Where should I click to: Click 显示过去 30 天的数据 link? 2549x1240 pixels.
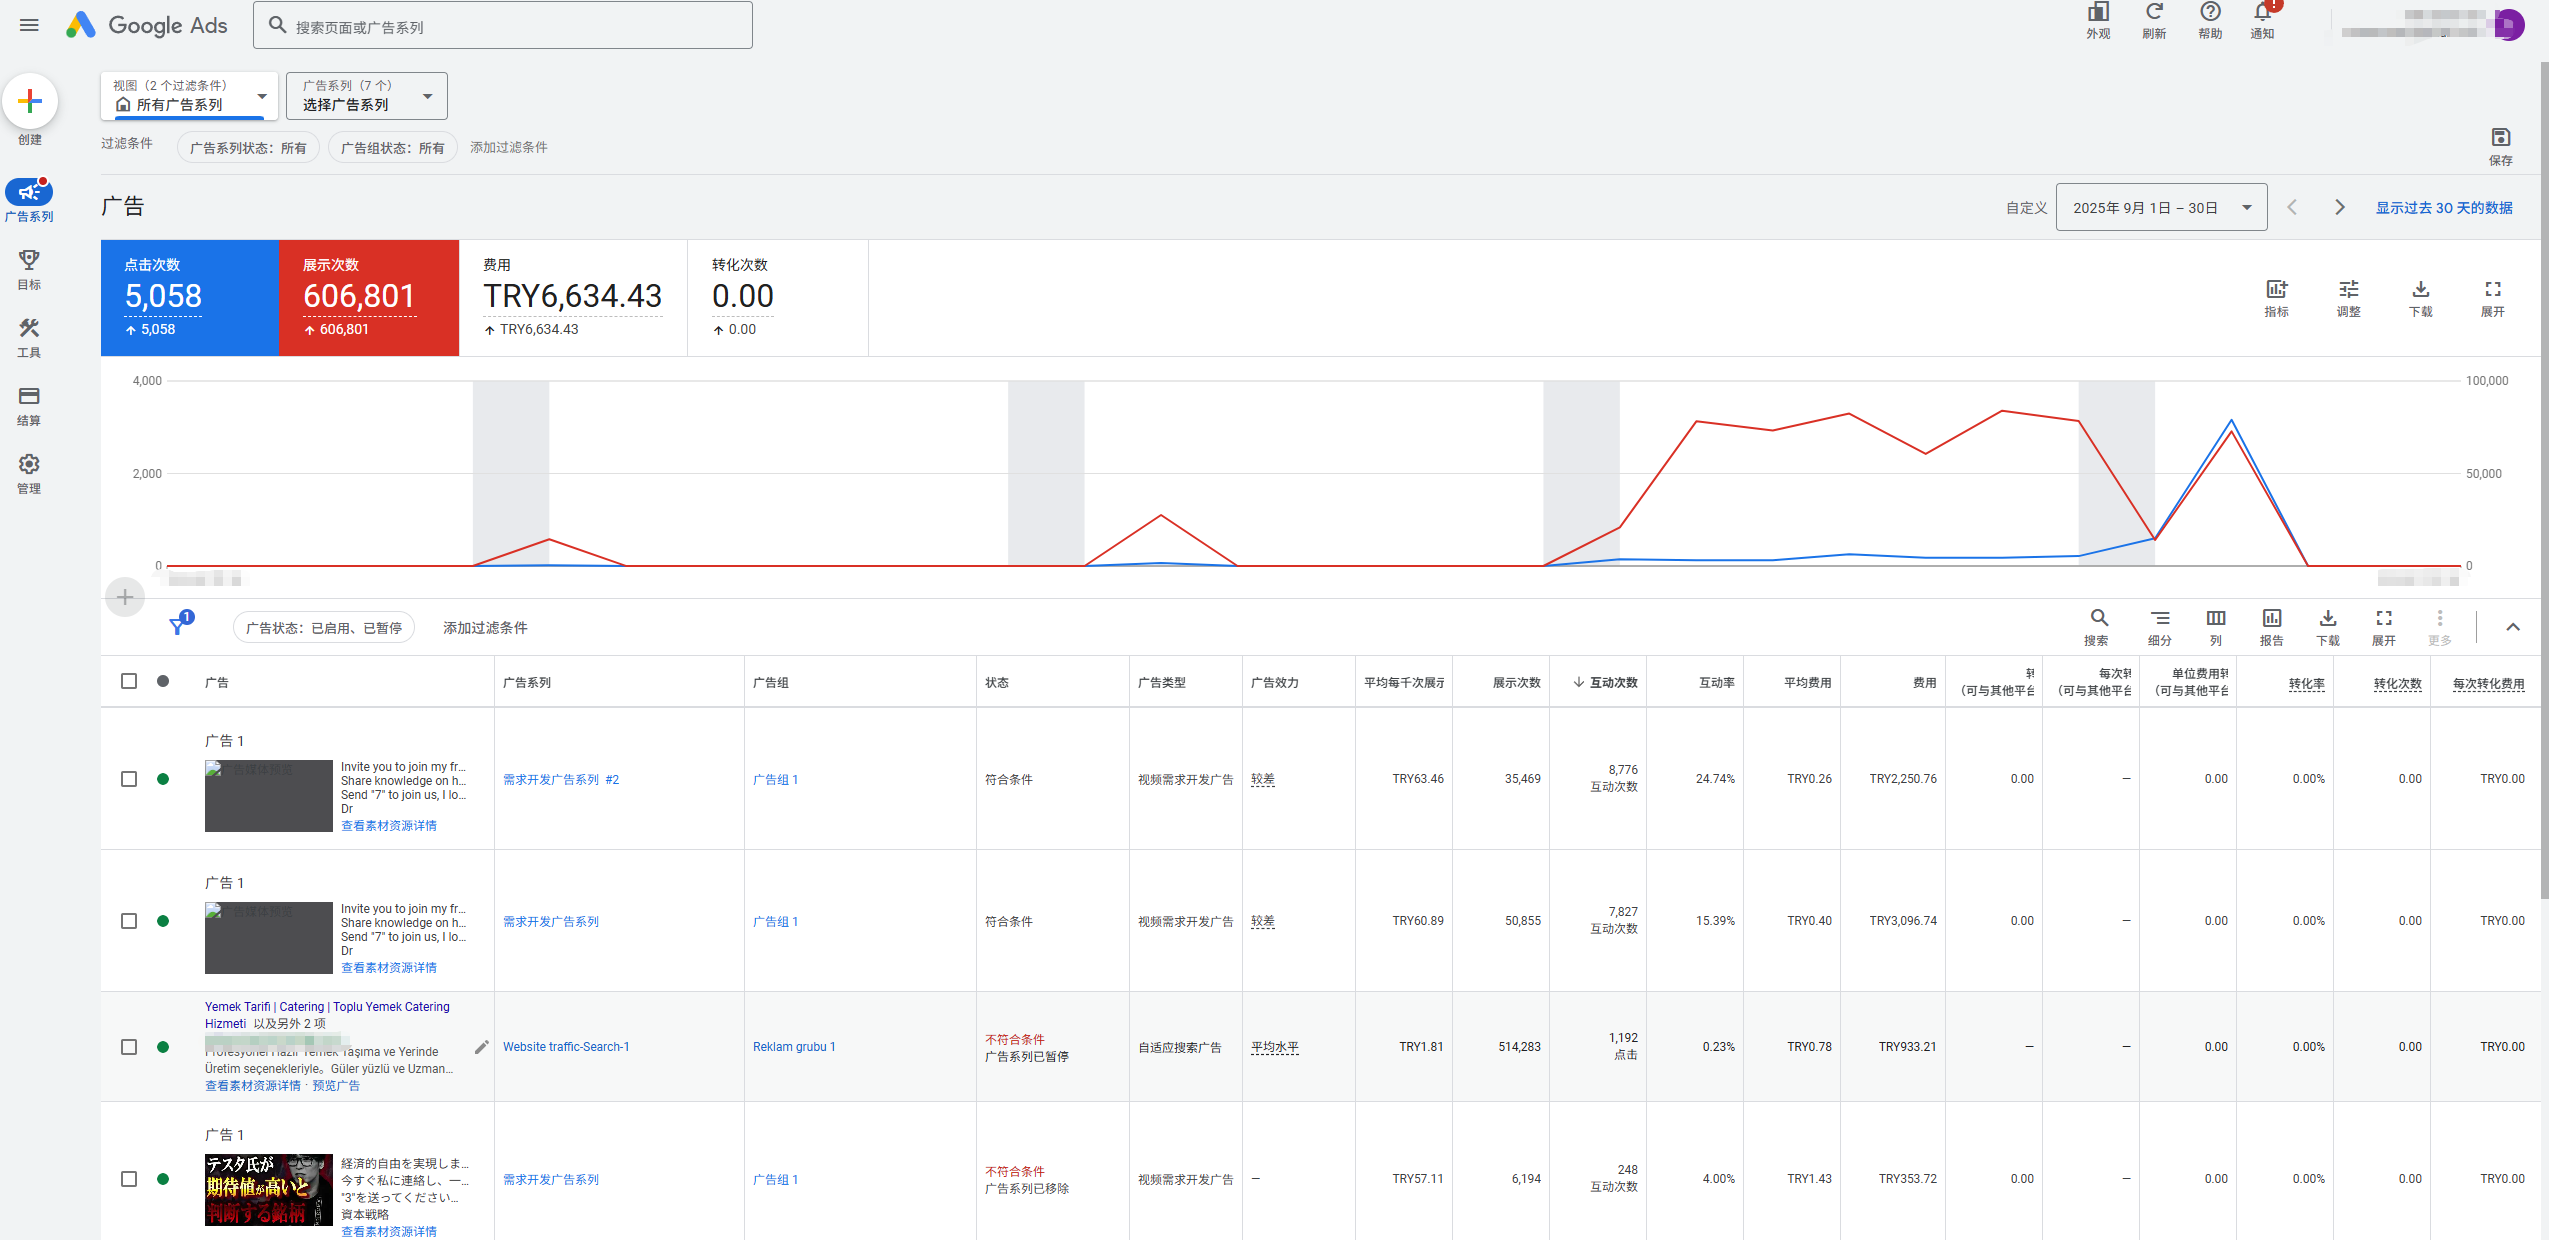click(x=2443, y=208)
